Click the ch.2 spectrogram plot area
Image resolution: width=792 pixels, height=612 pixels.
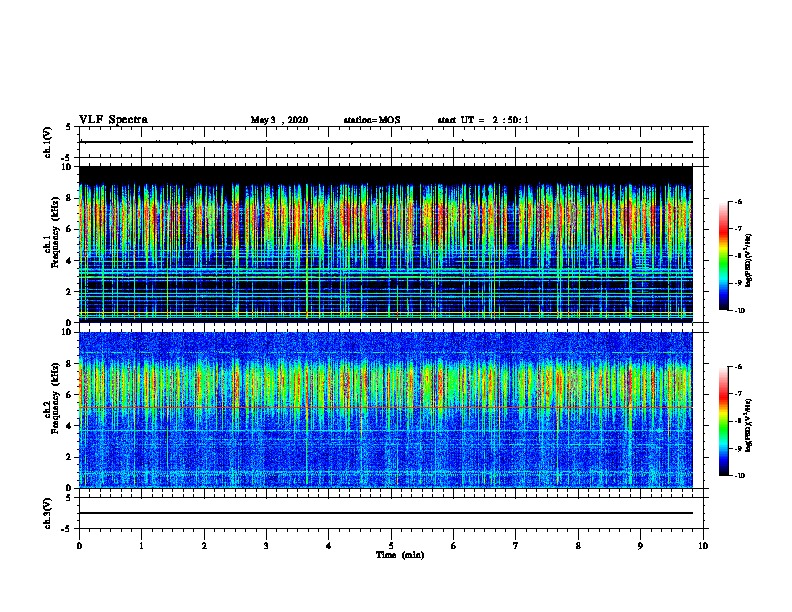386,410
